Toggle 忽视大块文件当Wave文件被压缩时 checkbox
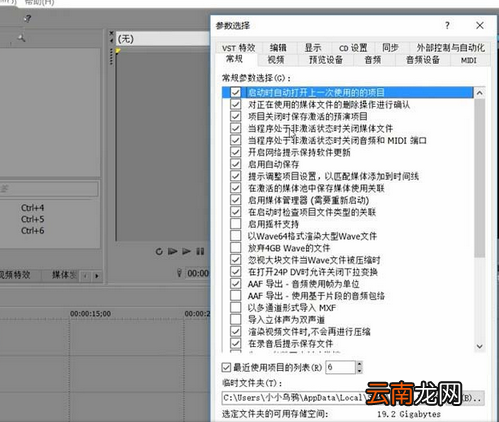 click(x=235, y=260)
